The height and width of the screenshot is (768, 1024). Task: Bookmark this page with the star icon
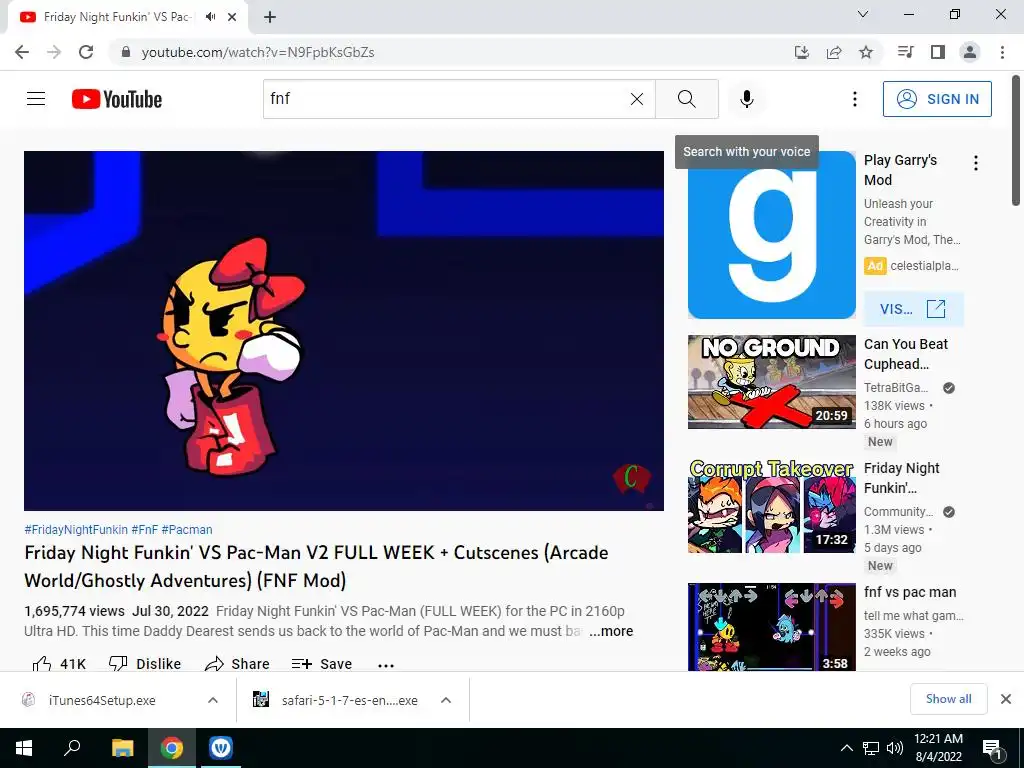pos(866,52)
